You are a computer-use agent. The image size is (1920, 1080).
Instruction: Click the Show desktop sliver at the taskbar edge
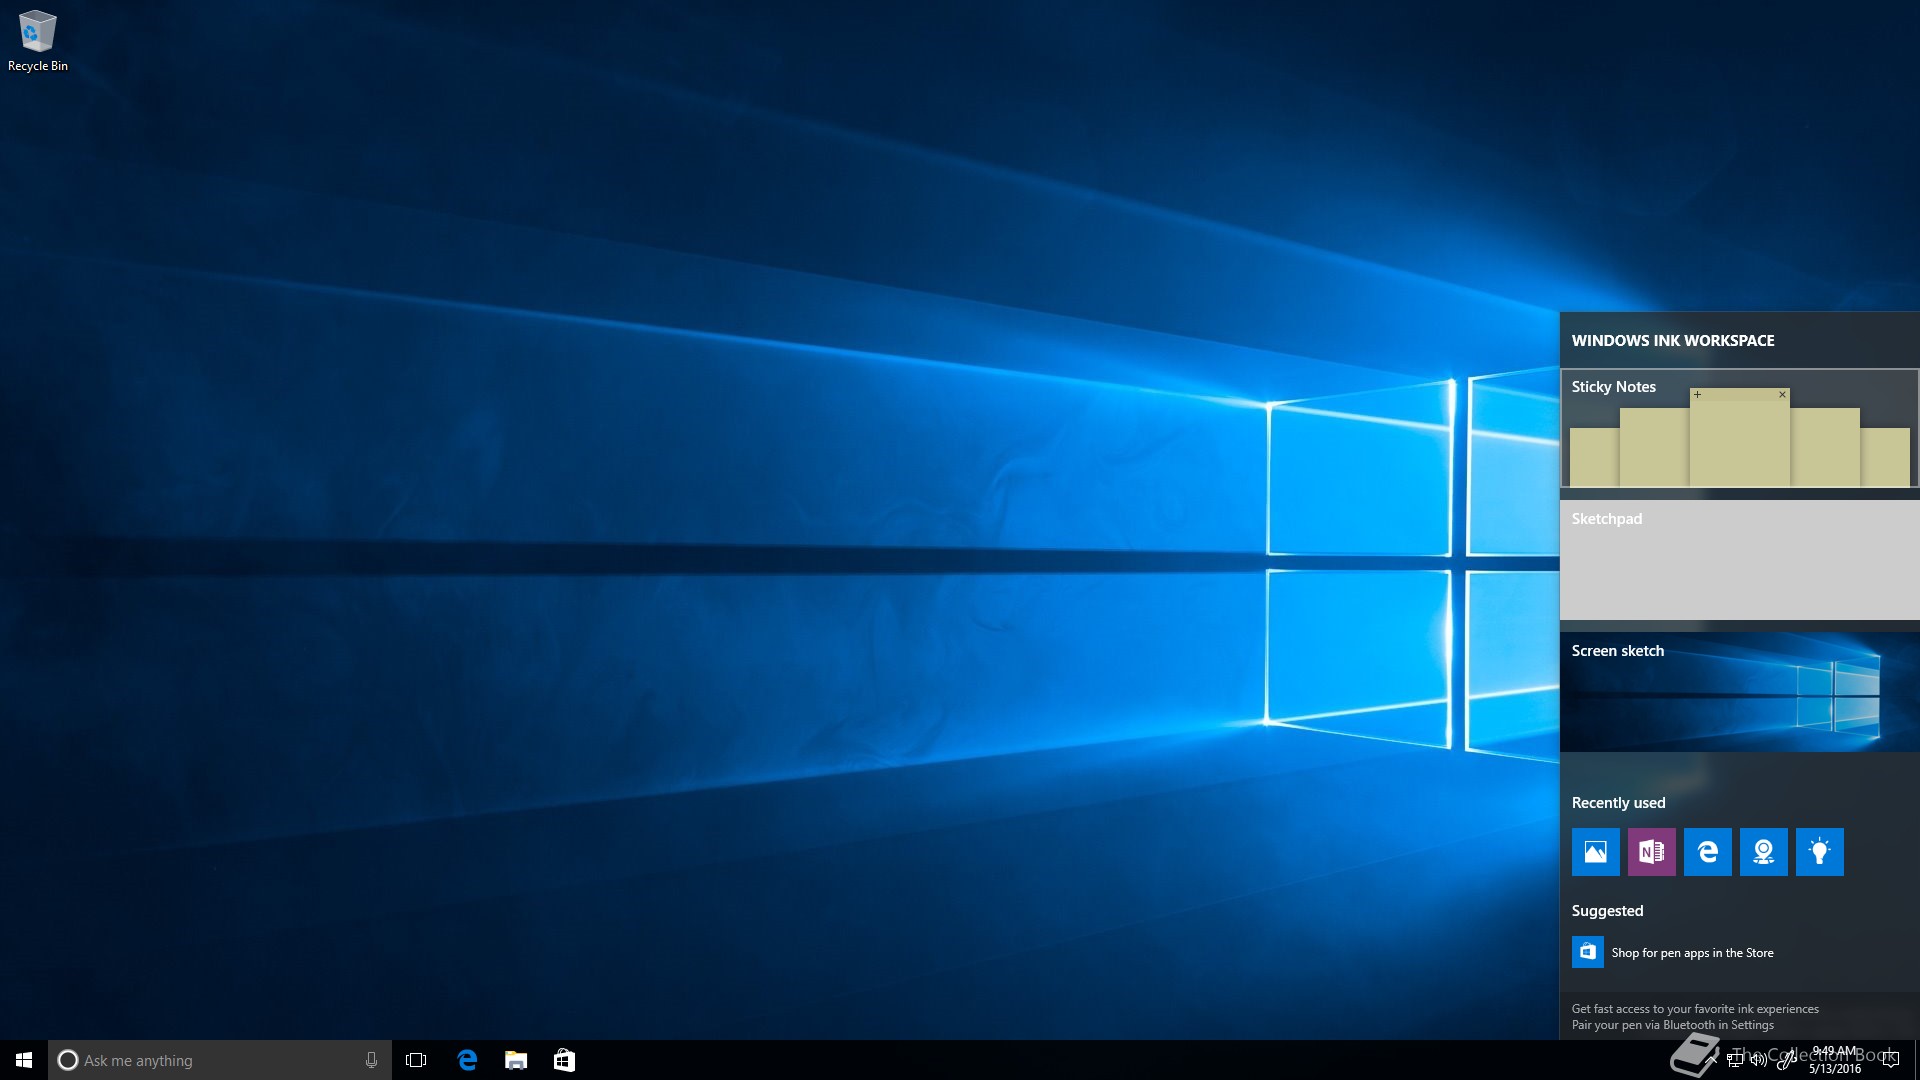(1916, 1060)
